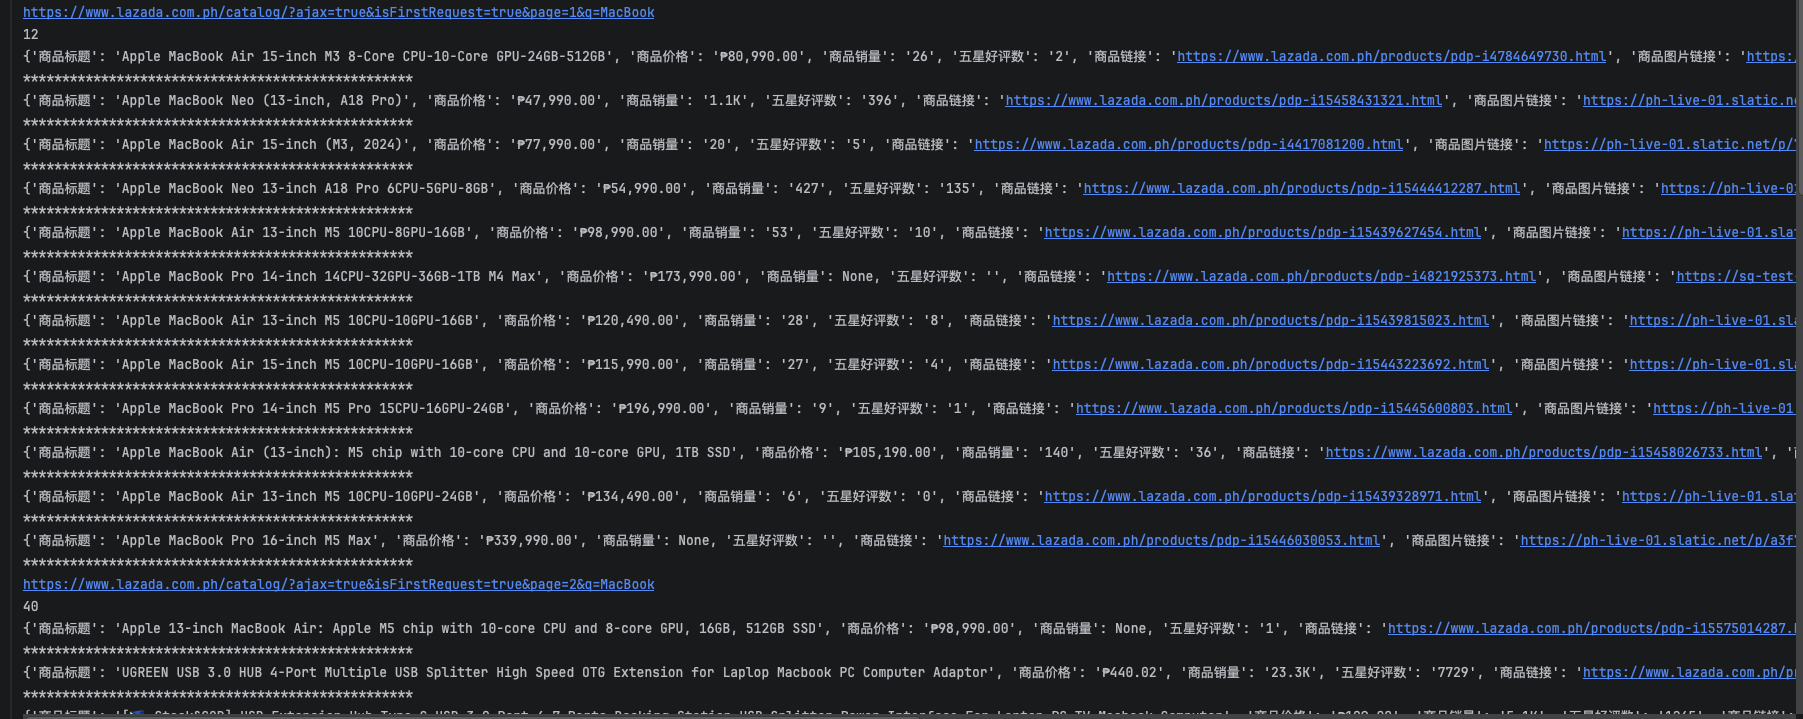Open the catalog page=2 MacBook URL
The width and height of the screenshot is (1803, 719).
(x=339, y=585)
